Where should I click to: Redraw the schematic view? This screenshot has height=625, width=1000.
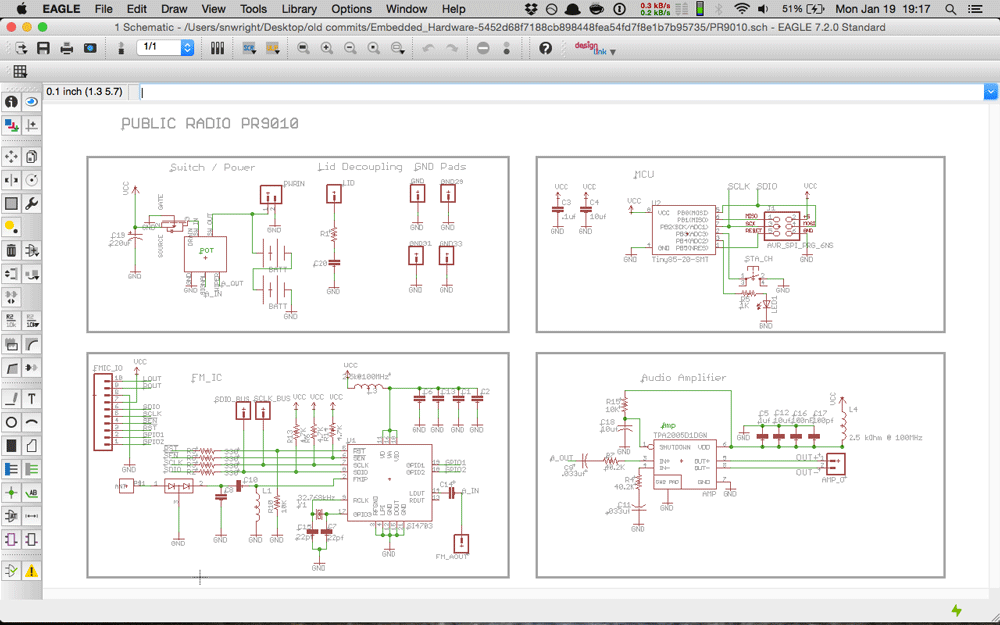pyautogui.click(x=374, y=48)
